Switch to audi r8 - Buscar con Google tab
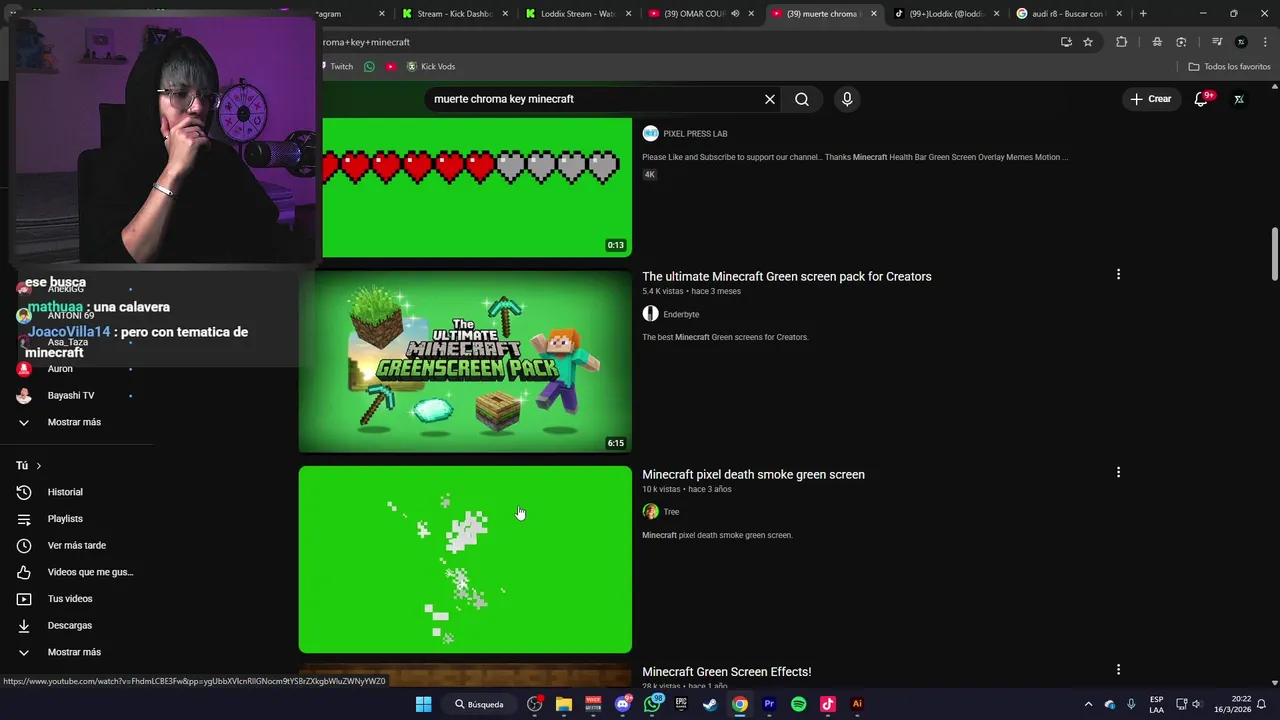This screenshot has height=720, width=1280. click(1070, 14)
